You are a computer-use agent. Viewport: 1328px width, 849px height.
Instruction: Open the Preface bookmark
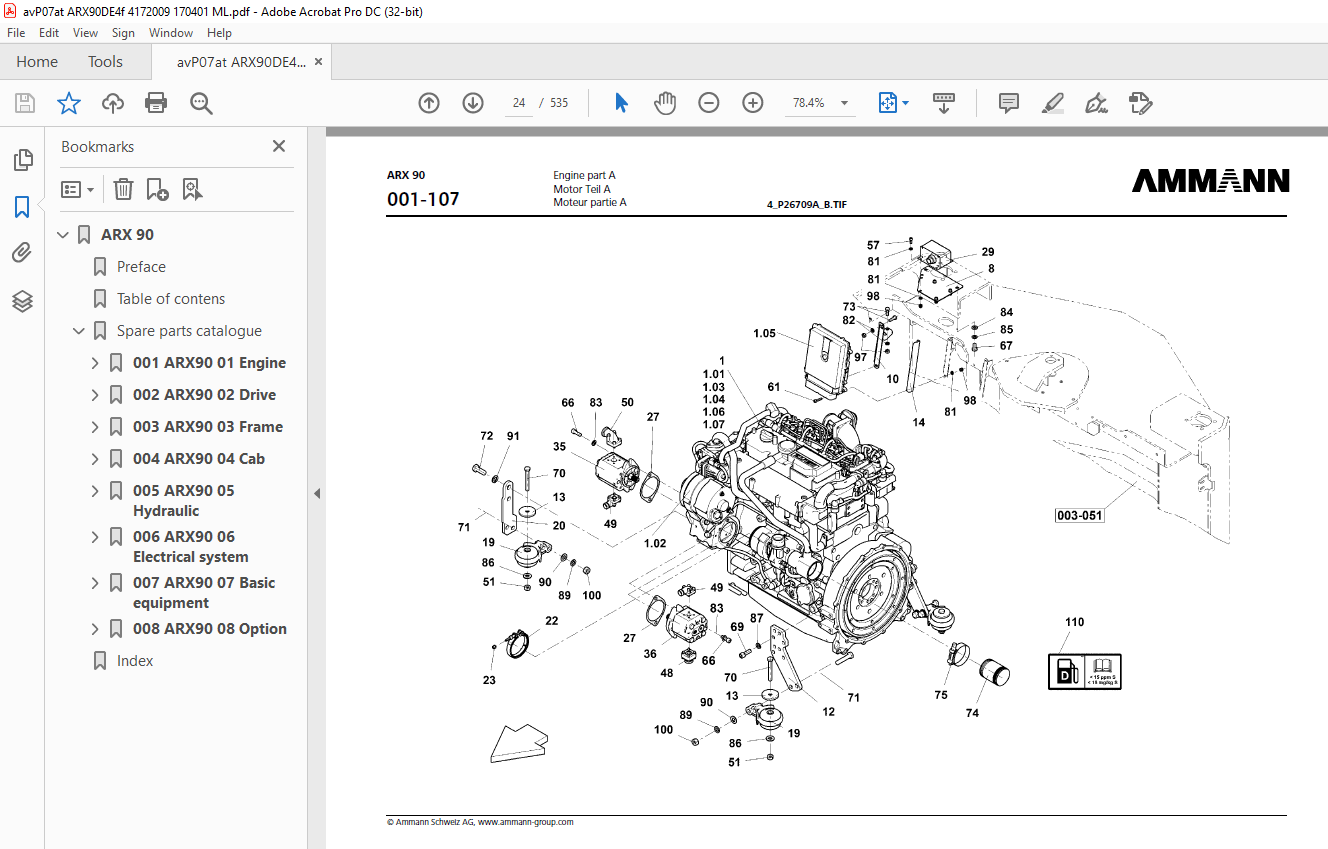pyautogui.click(x=141, y=267)
